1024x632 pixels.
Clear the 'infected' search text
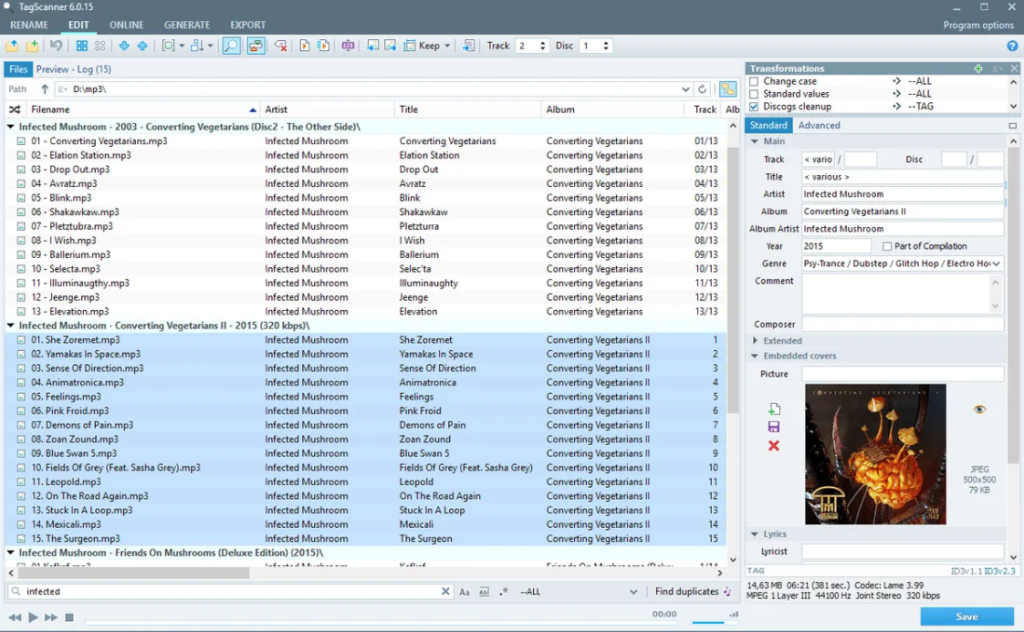[445, 592]
